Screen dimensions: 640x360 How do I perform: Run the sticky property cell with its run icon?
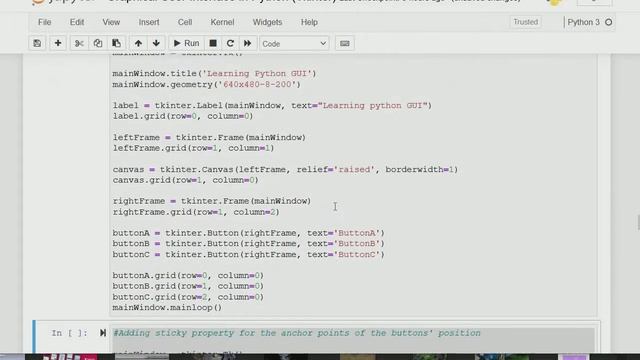(x=103, y=333)
